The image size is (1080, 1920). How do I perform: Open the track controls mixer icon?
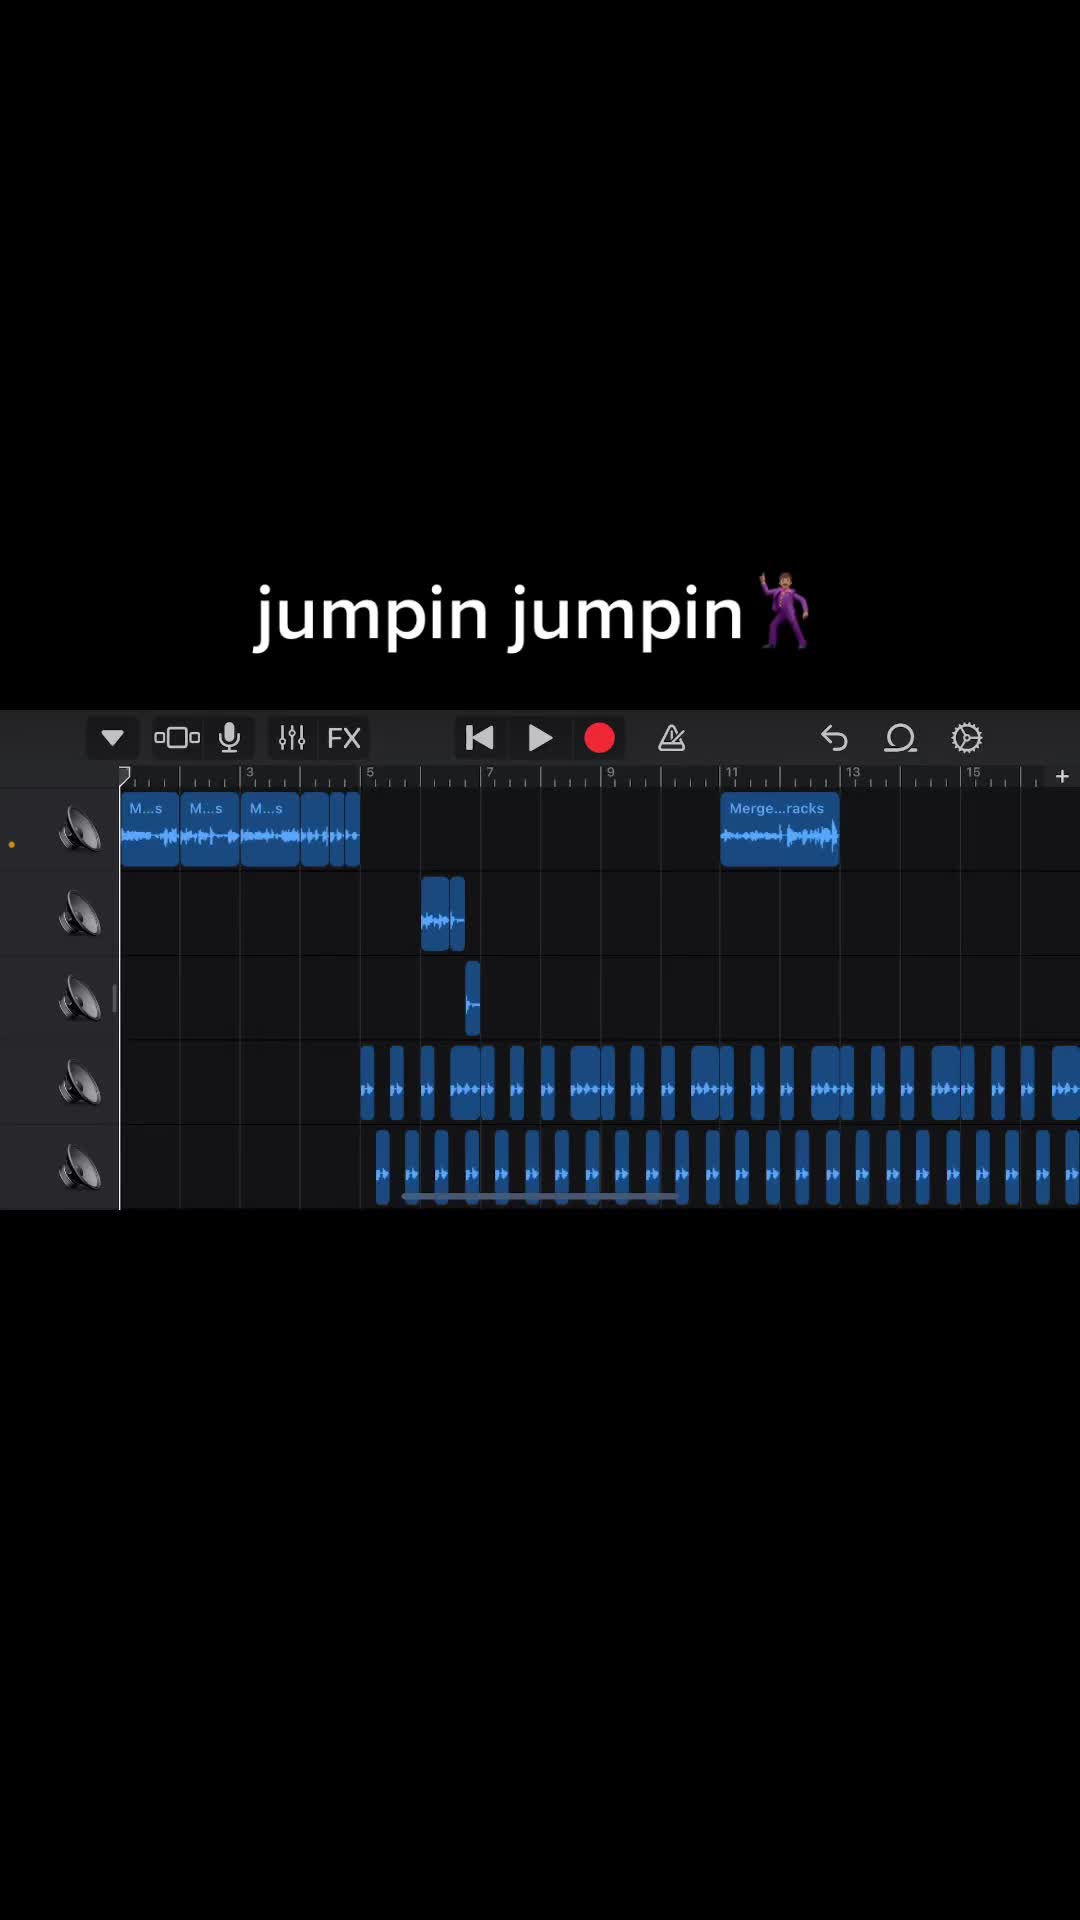pyautogui.click(x=291, y=739)
